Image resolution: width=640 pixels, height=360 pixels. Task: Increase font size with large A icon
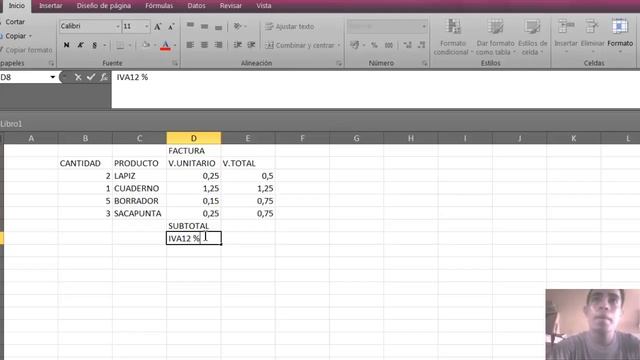[158, 27]
